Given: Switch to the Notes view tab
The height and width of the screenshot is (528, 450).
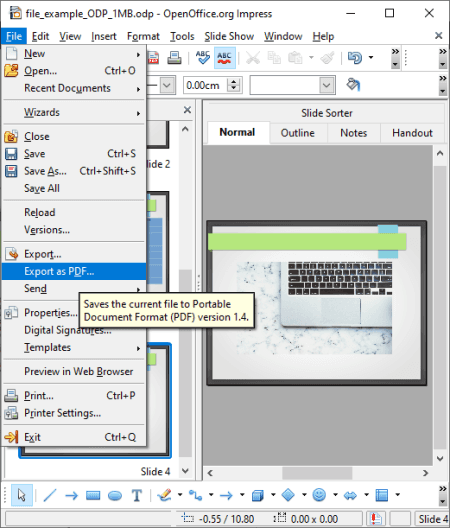Looking at the screenshot, I should 353,133.
